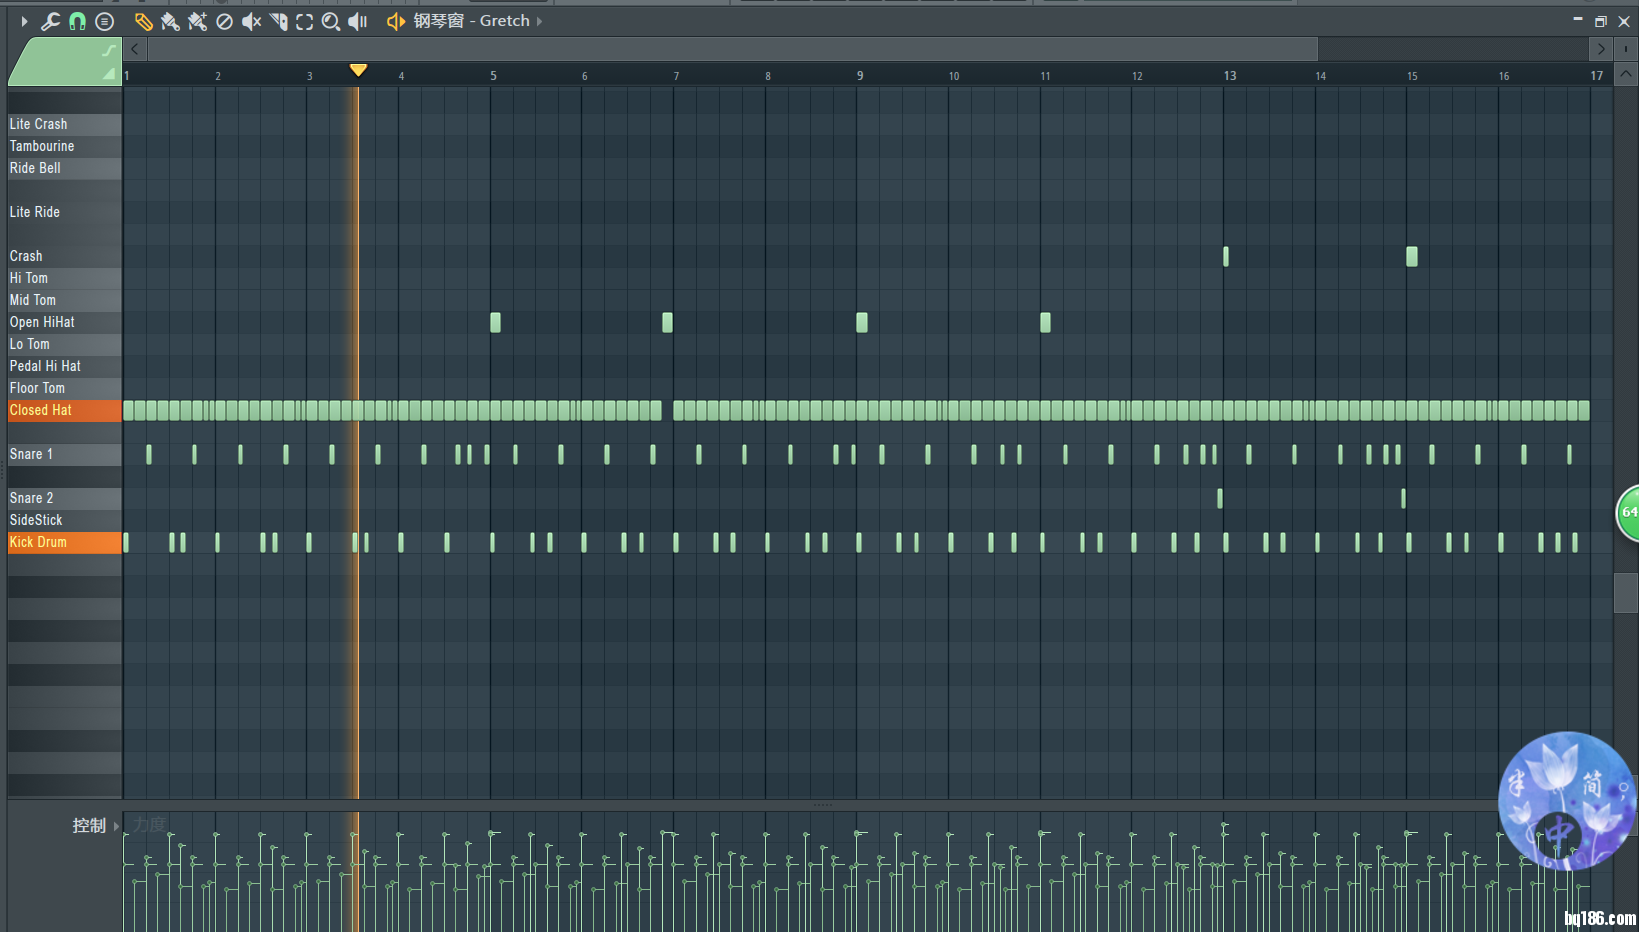Click first Open HiHat note at bar 5
This screenshot has height=932, width=1639.
click(495, 322)
